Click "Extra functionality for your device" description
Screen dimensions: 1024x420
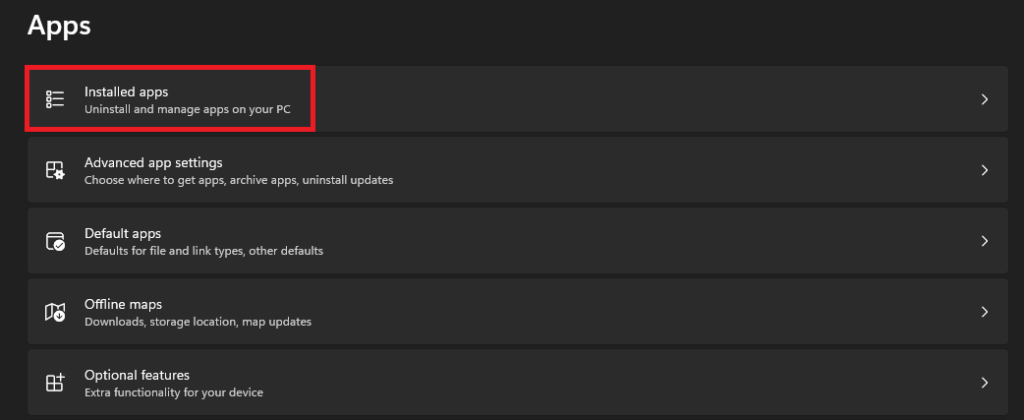[x=173, y=393]
